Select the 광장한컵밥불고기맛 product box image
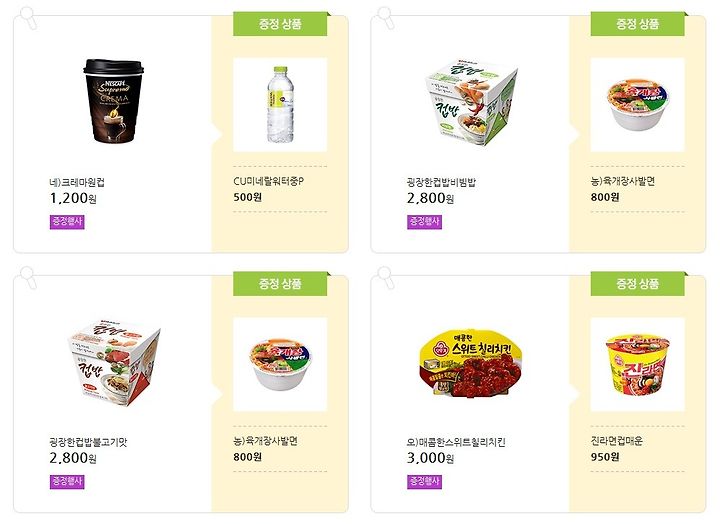Viewport: 720px width, 524px height. (x=114, y=363)
